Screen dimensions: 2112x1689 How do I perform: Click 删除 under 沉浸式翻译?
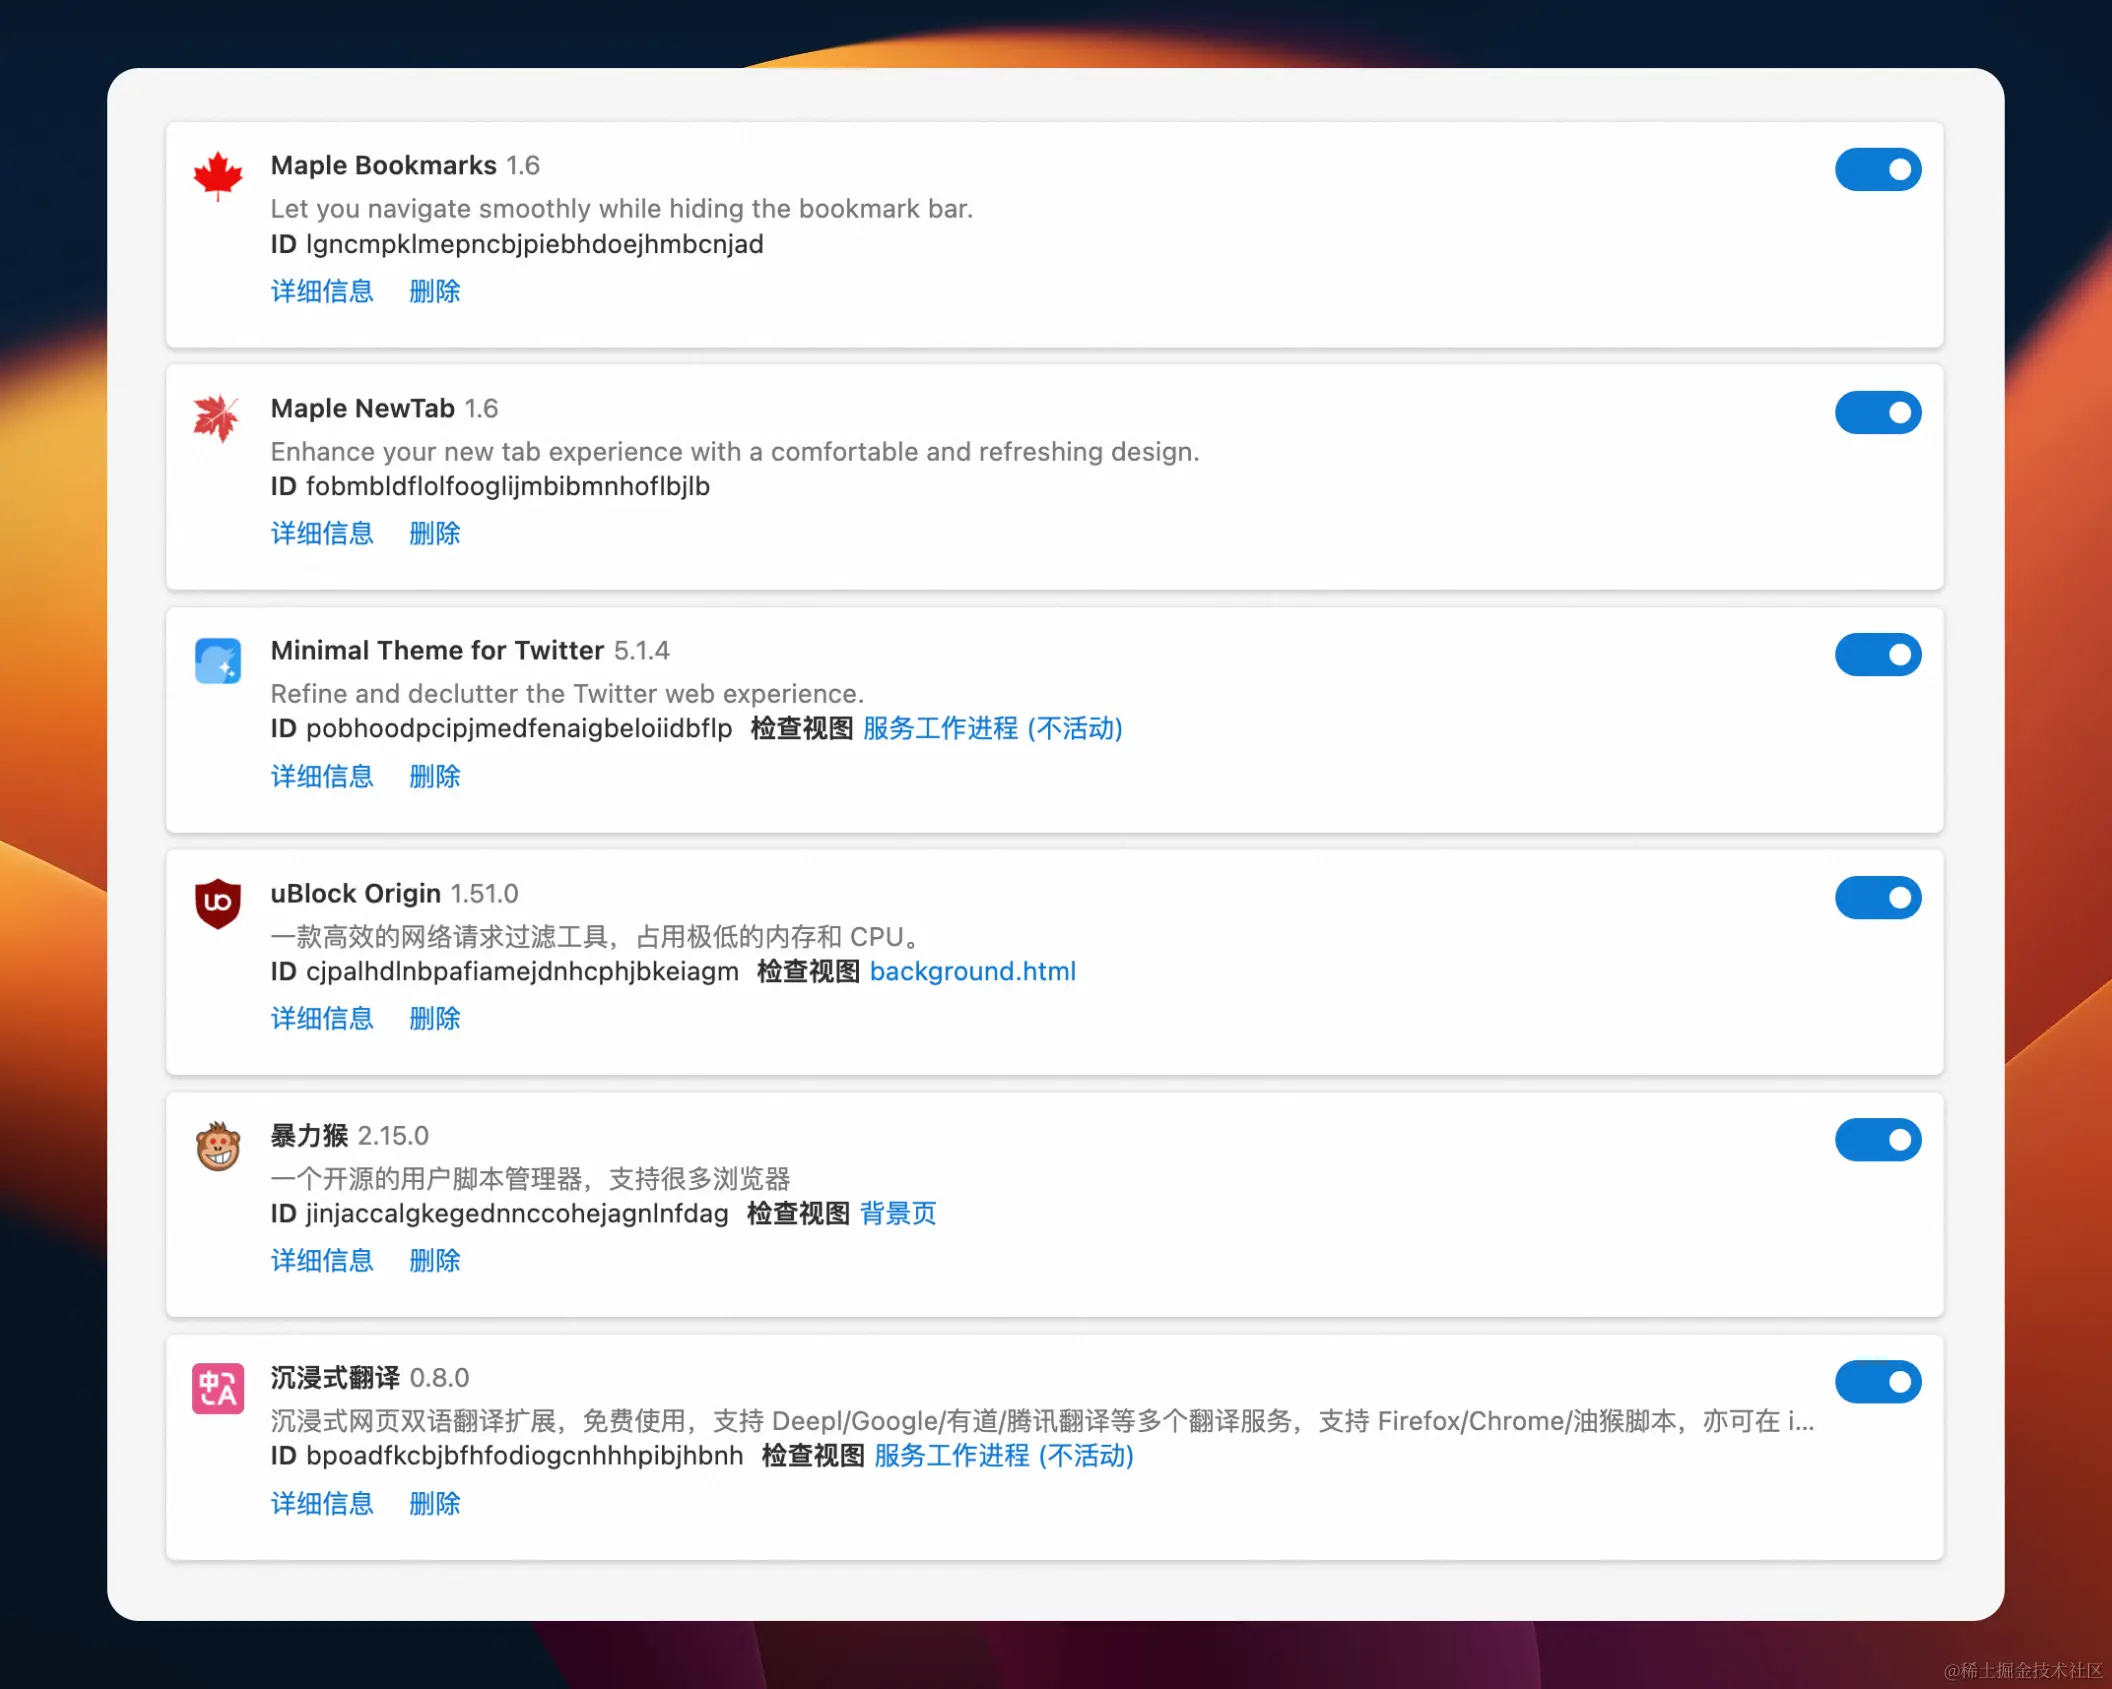tap(435, 1503)
